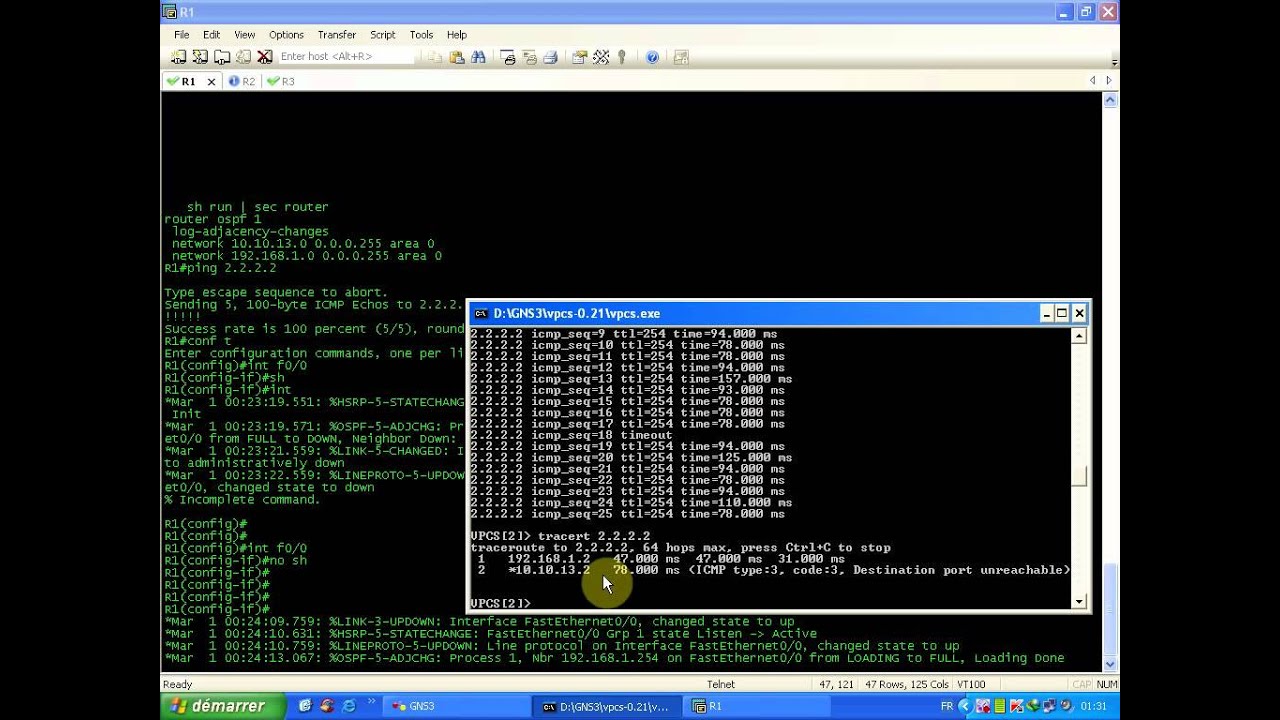Expand quick launch overflow chevron
This screenshot has width=1280, height=720.
click(x=372, y=703)
